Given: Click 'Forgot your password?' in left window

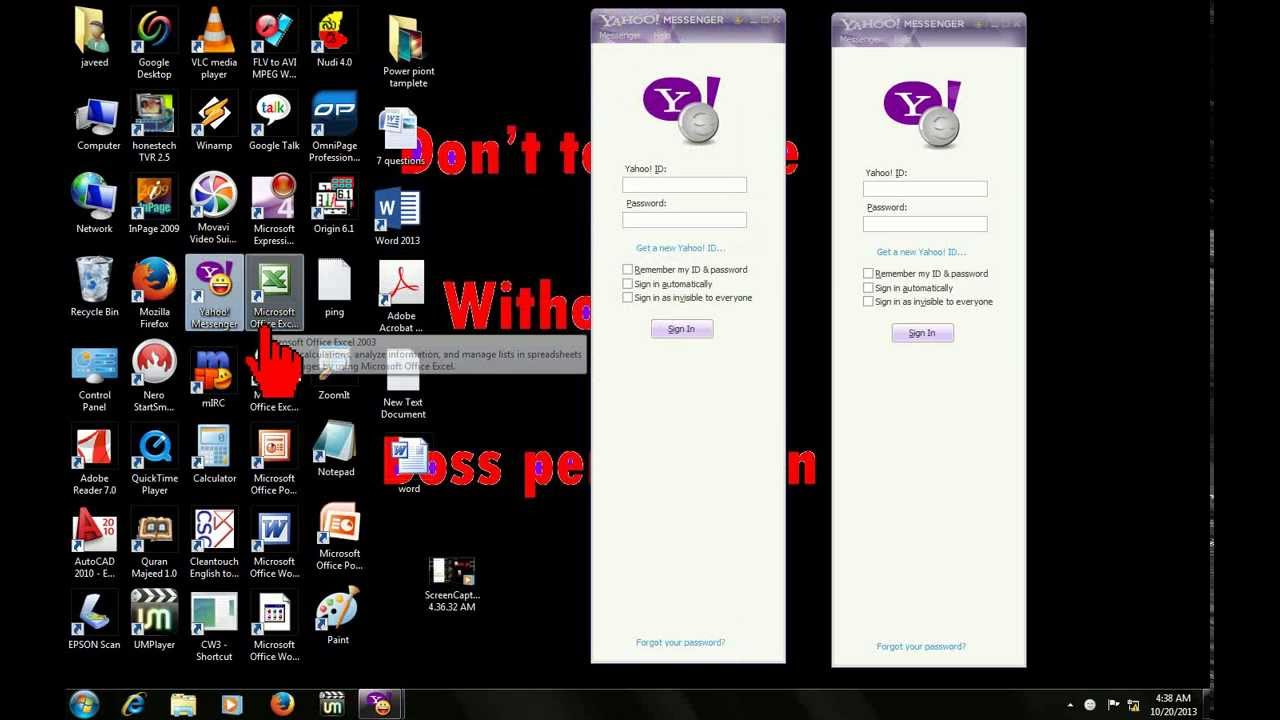Looking at the screenshot, I should click(x=680, y=643).
